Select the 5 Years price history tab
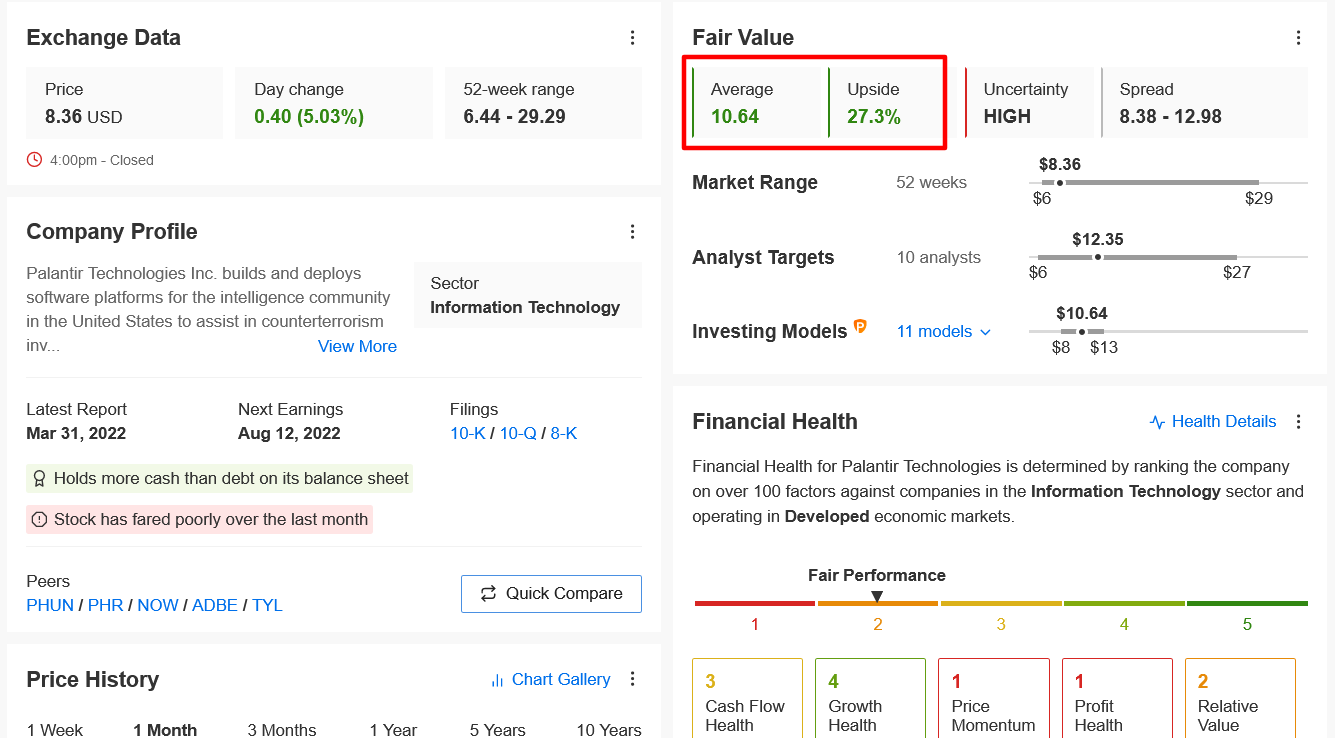This screenshot has width=1335, height=738. click(x=497, y=729)
